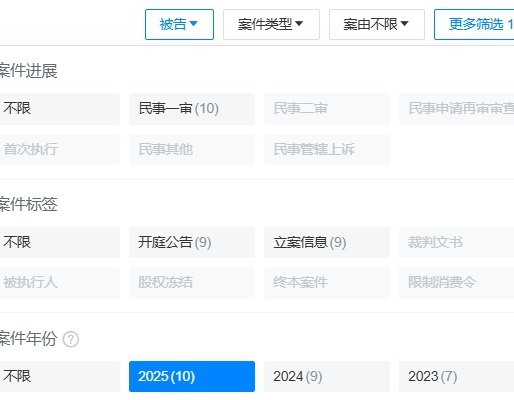Image resolution: width=514 pixels, height=400 pixels.
Task: Click the help icon beside 案件年份
Action: (x=71, y=340)
